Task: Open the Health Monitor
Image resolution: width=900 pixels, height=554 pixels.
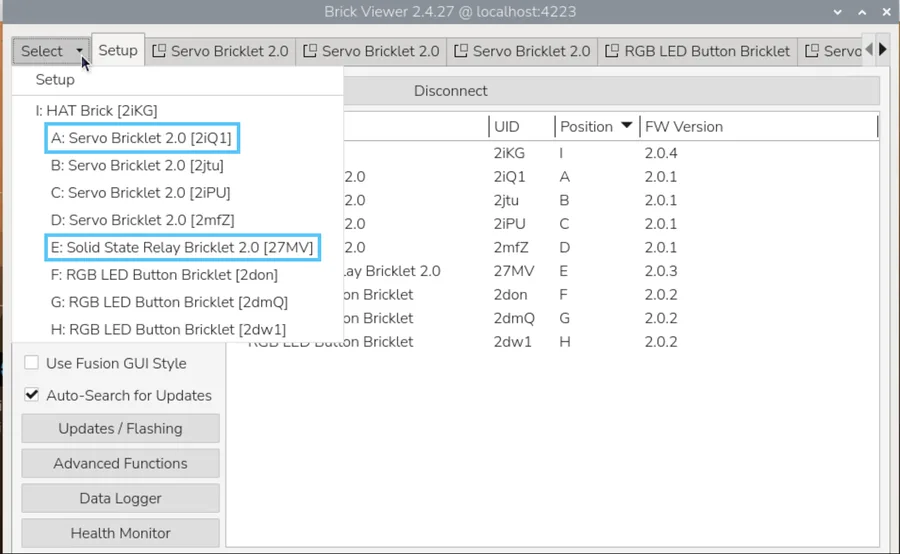Action: 121,533
